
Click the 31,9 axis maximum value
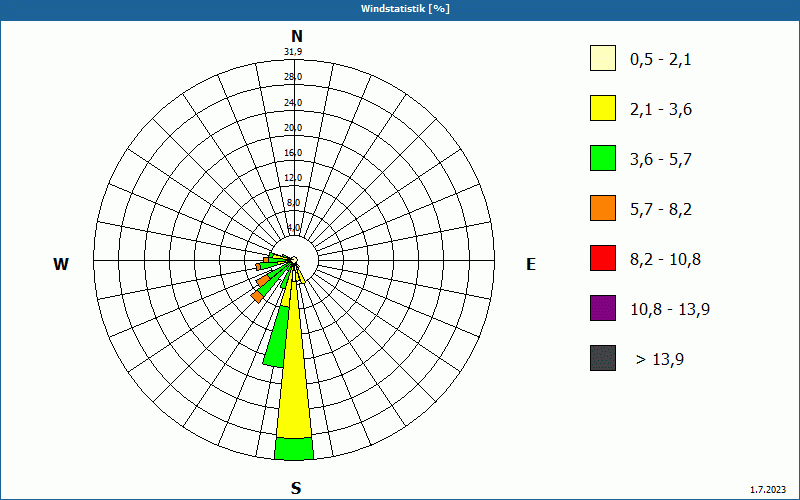293,52
